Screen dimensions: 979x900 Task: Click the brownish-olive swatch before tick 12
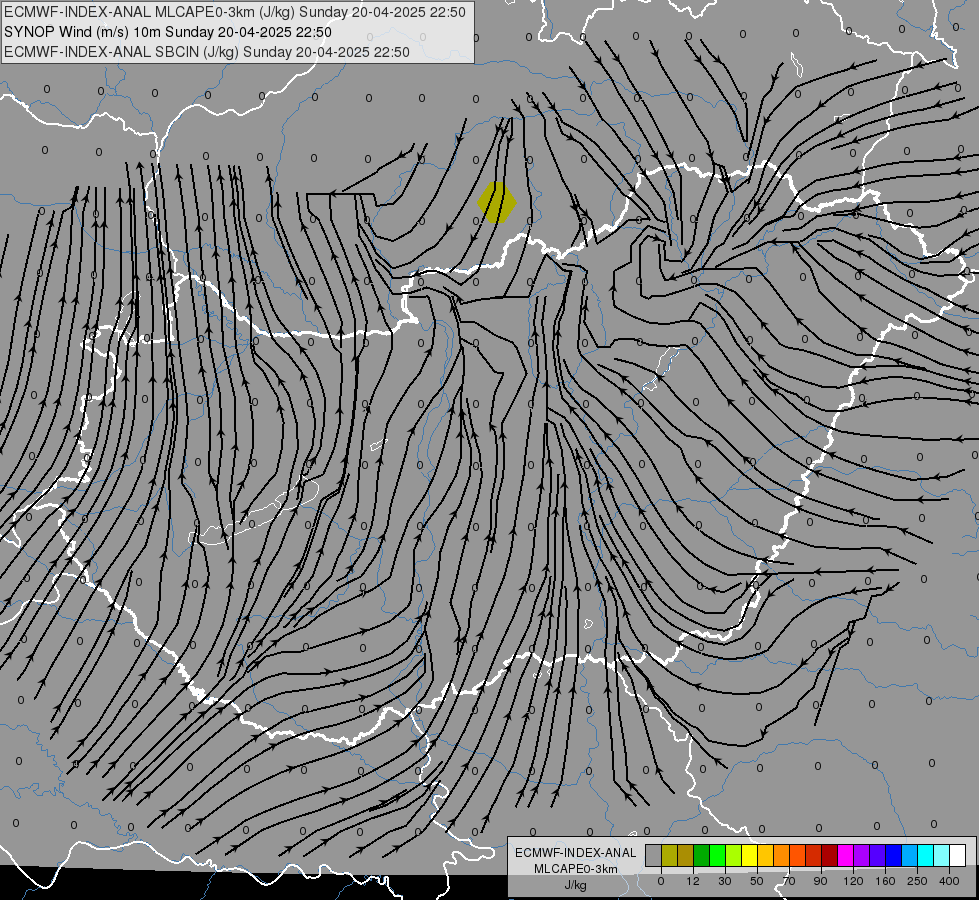point(686,855)
